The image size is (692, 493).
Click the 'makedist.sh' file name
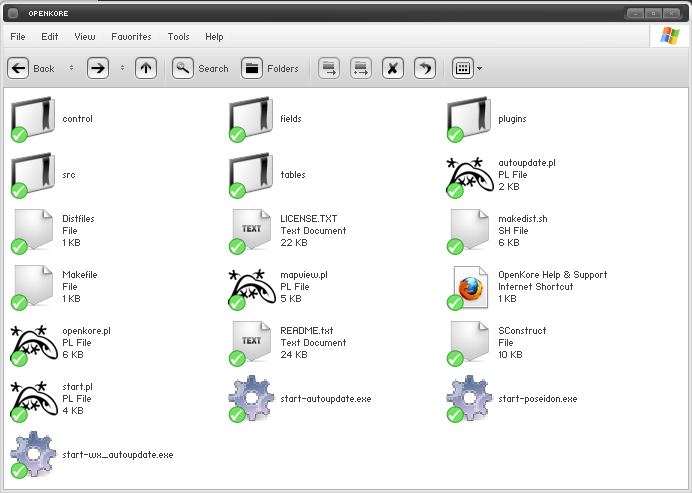(523, 219)
